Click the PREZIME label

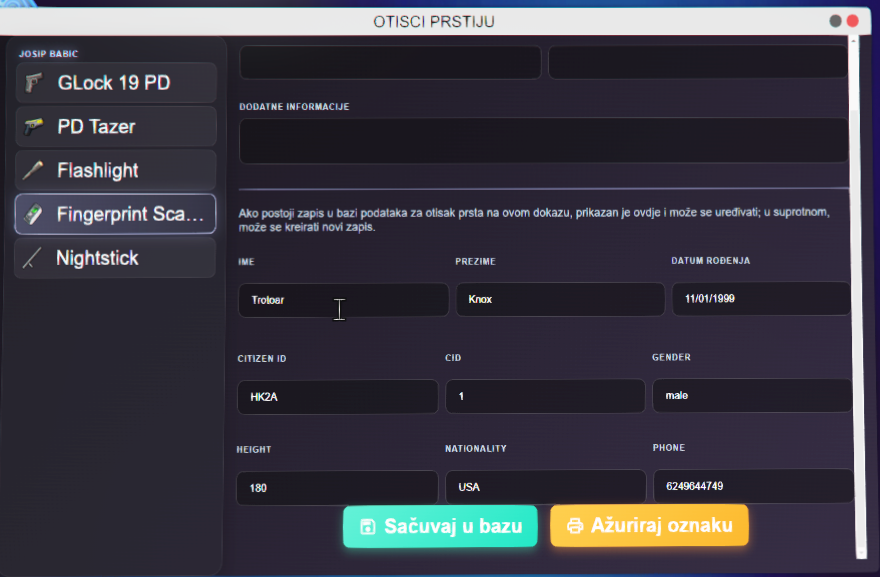click(475, 262)
